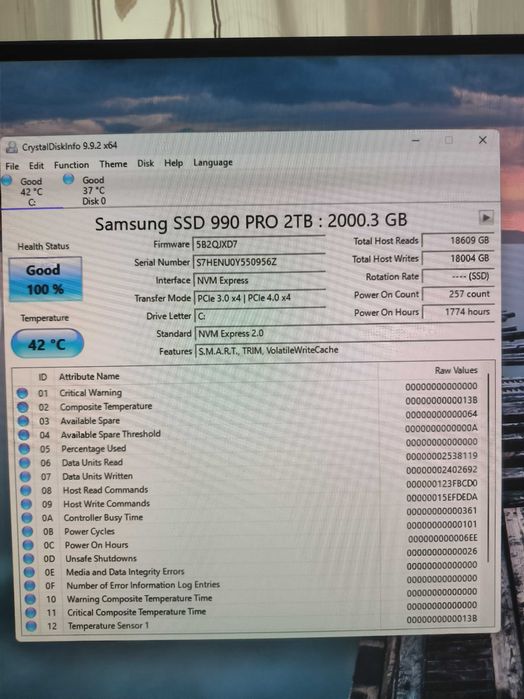The width and height of the screenshot is (524, 699).
Task: Click status icon for Available Spare Threshold row
Action: point(24,435)
